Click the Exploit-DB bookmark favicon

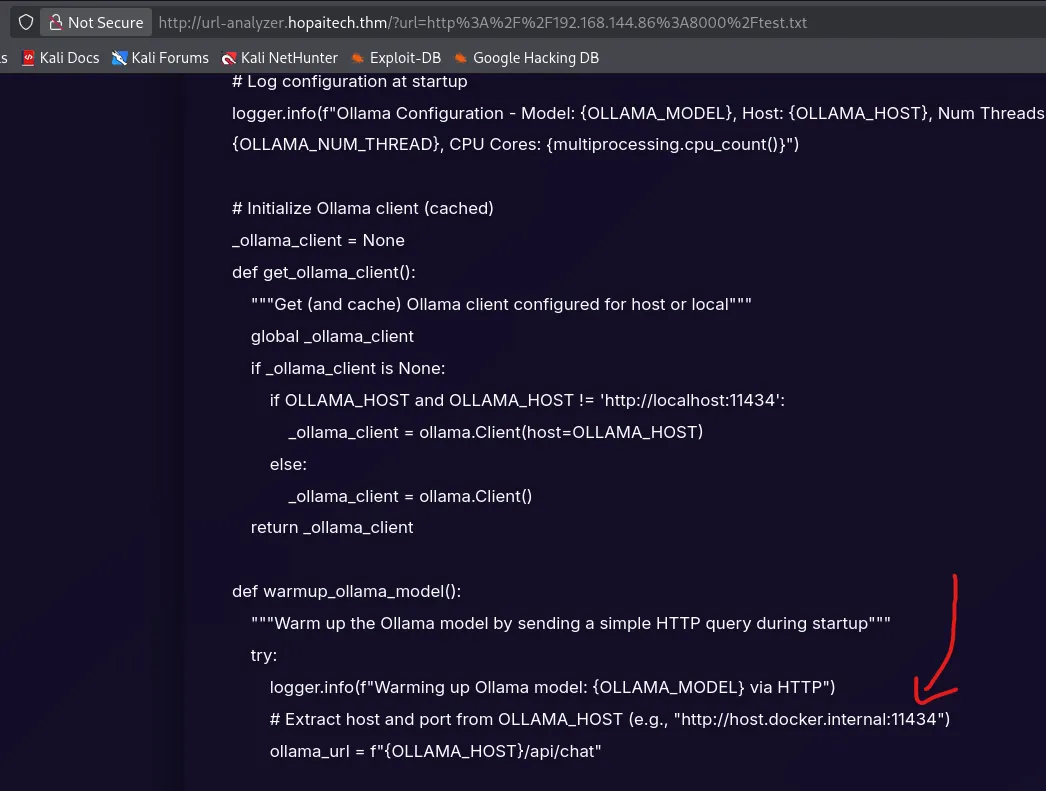[358, 58]
